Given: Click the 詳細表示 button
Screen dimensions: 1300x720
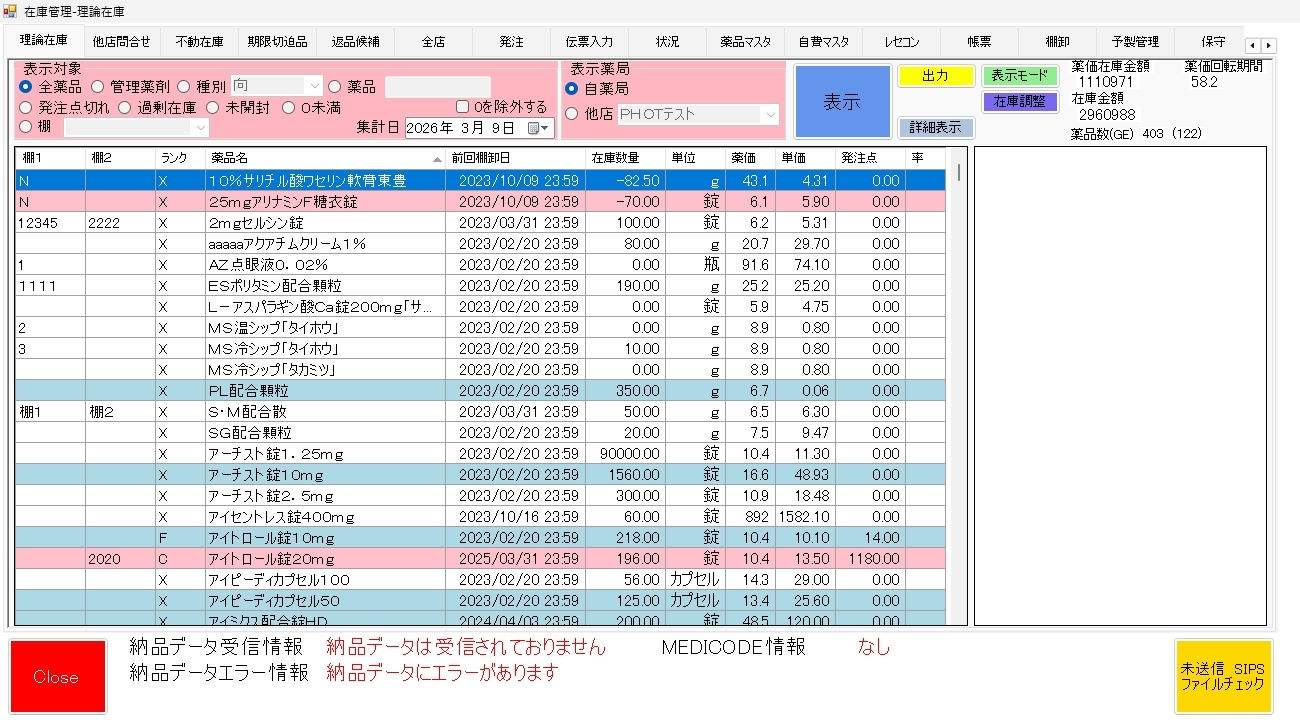Looking at the screenshot, I should coord(935,127).
